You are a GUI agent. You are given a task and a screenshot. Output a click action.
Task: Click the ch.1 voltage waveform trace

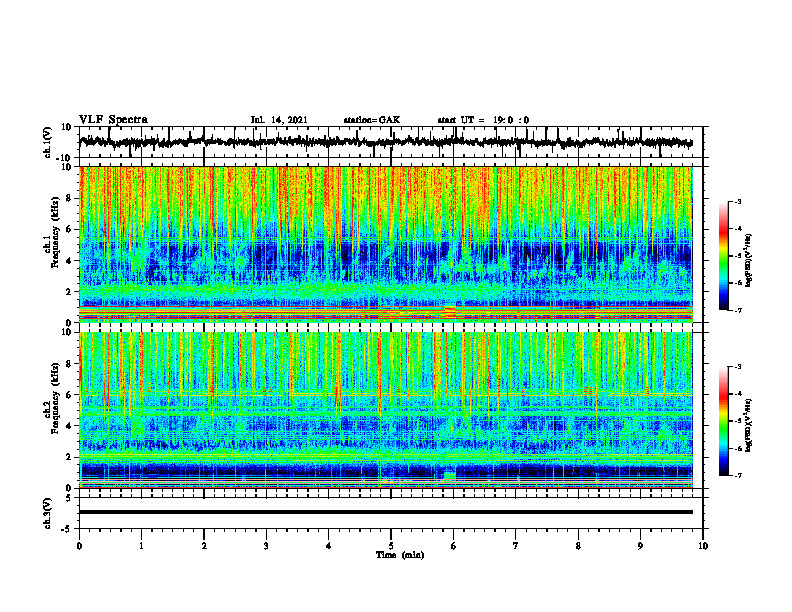[x=386, y=142]
